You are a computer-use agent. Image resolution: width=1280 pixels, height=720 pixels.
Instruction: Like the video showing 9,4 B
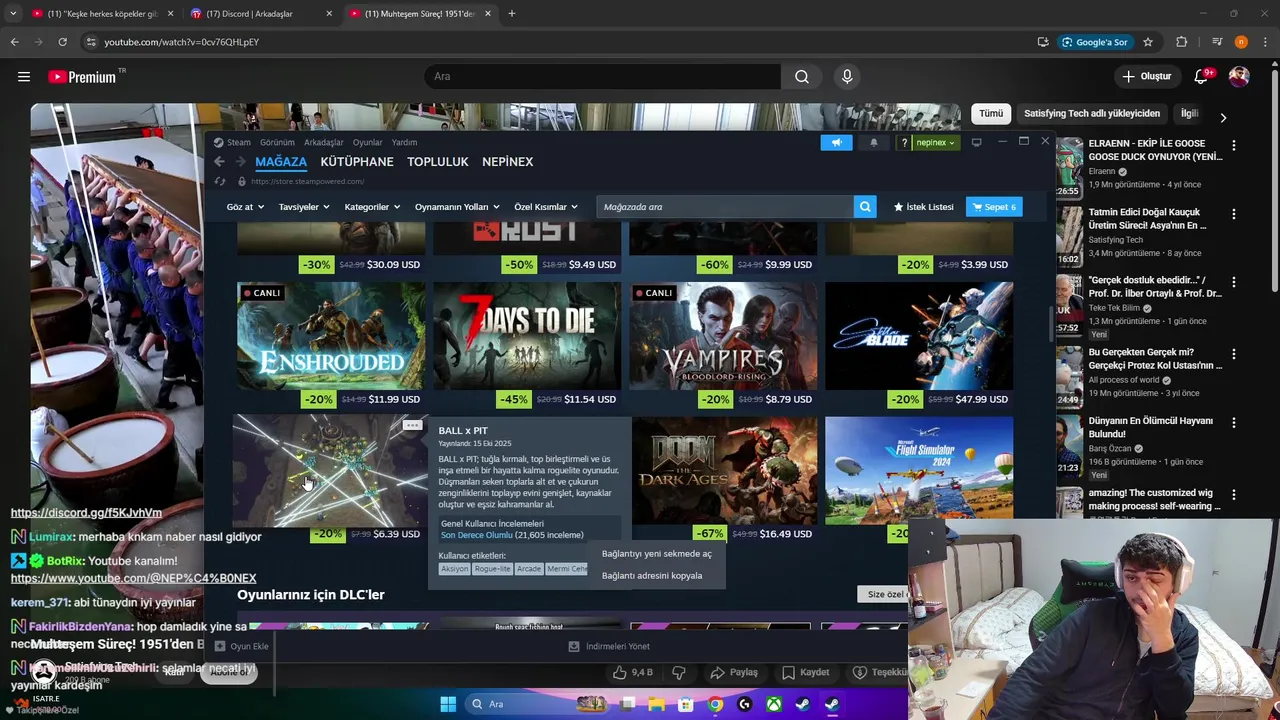[x=633, y=672]
